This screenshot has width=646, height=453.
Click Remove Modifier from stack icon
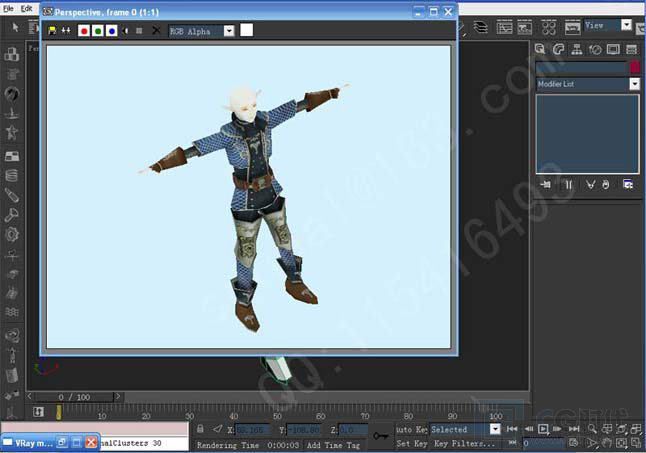click(605, 184)
